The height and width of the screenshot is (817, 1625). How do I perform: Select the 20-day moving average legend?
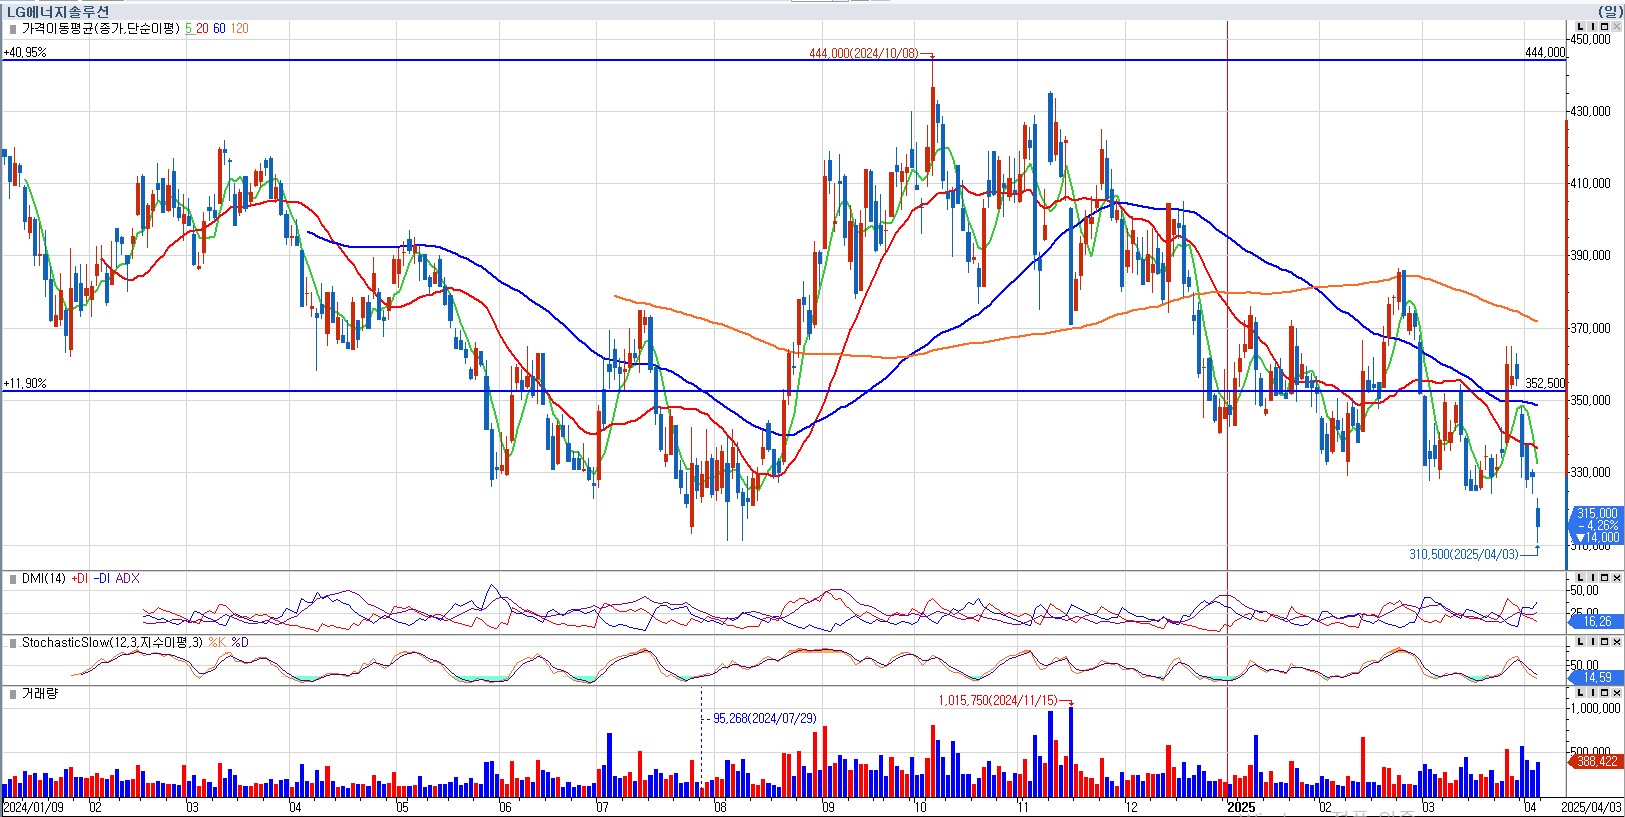point(202,29)
